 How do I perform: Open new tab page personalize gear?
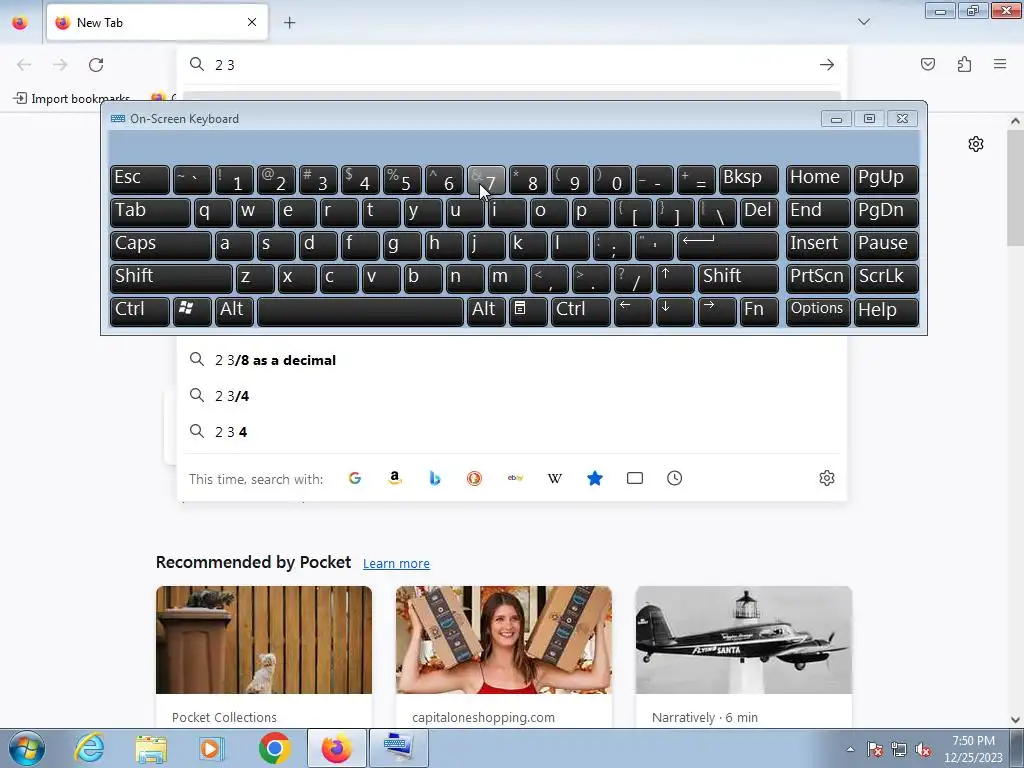[976, 144]
